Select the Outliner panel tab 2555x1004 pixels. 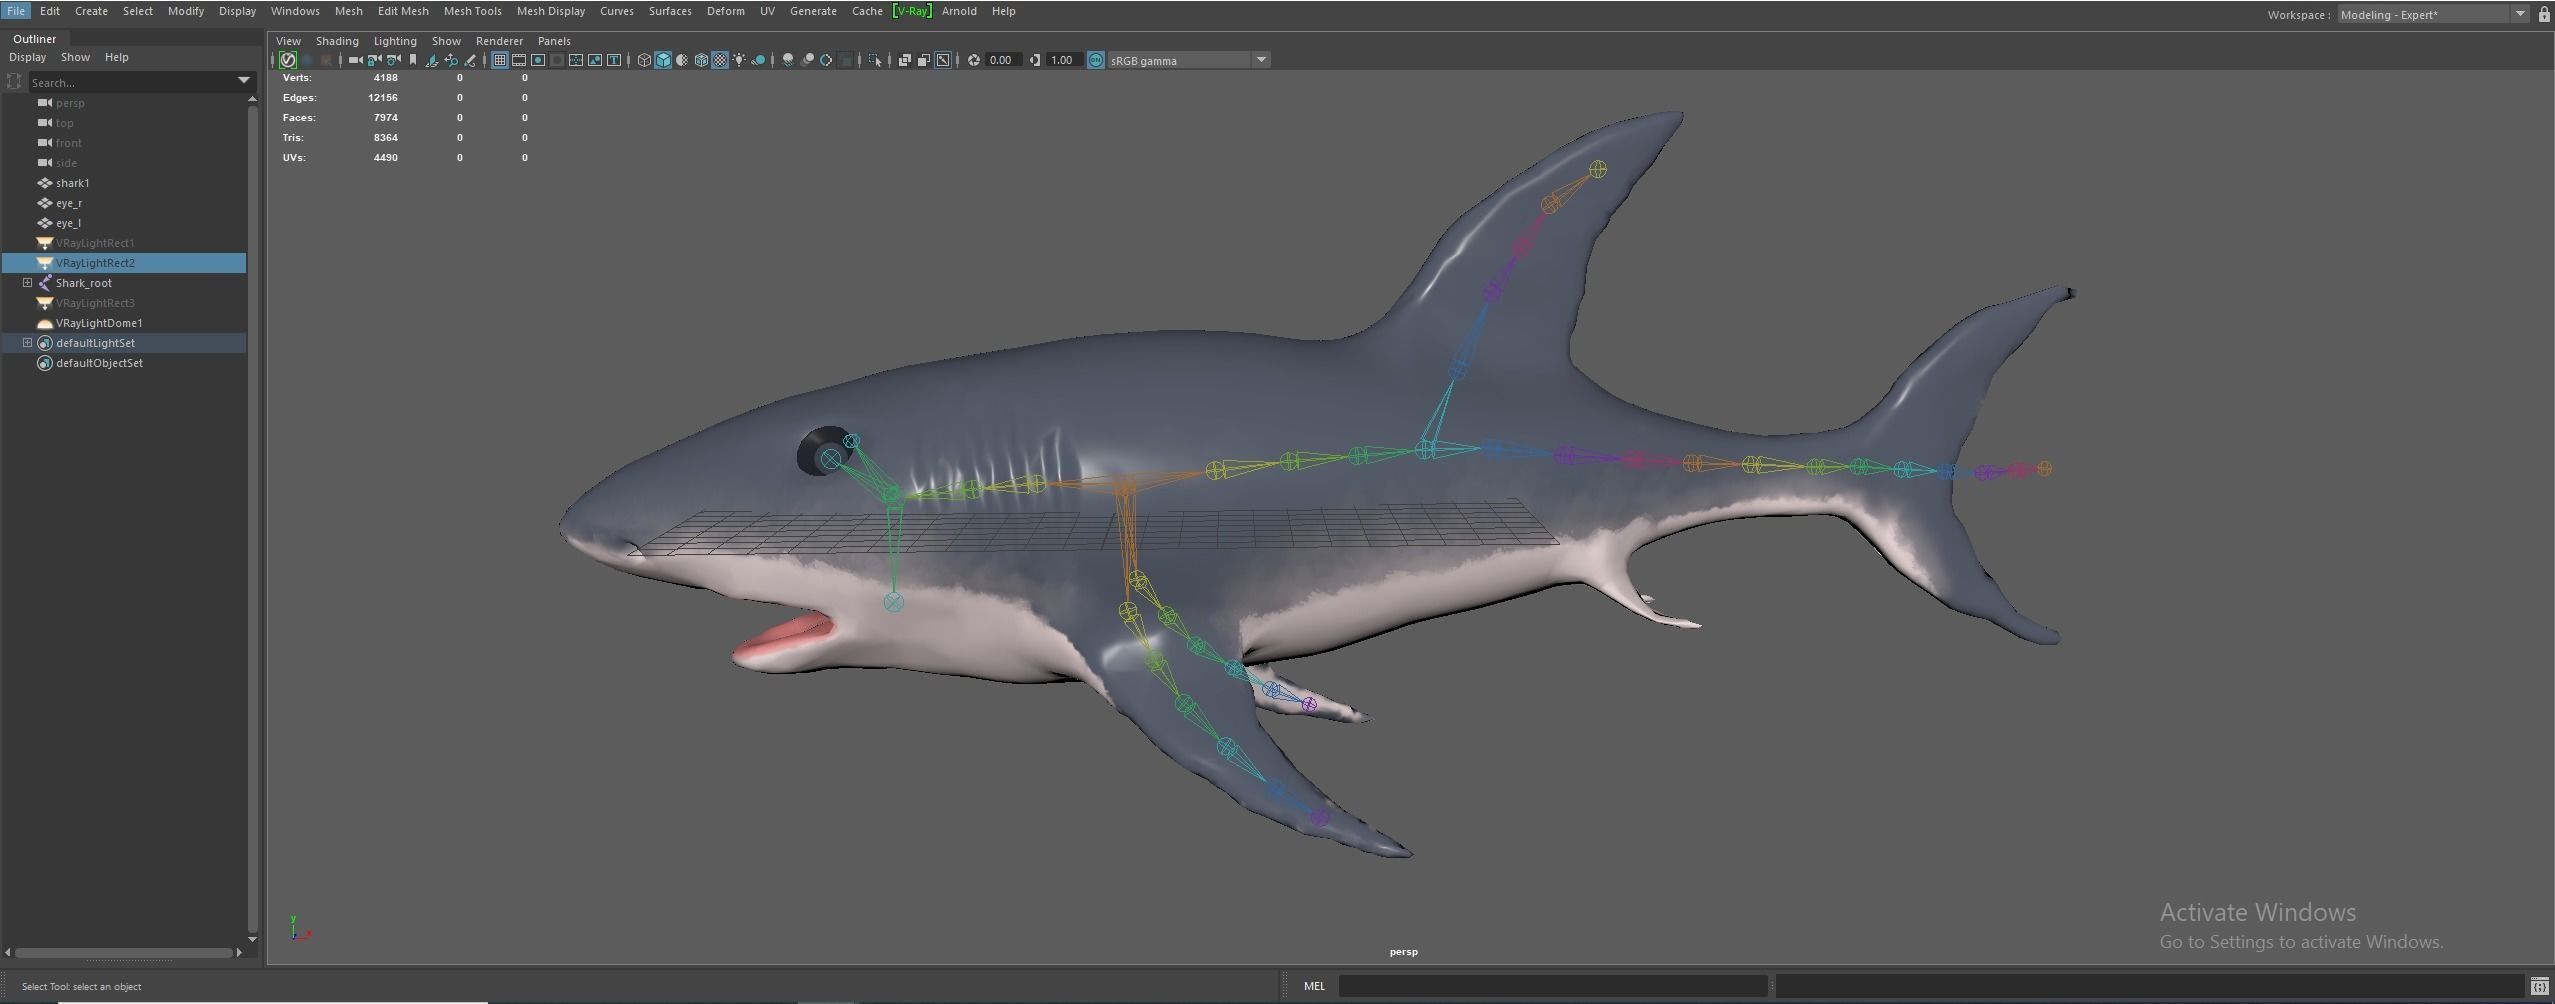point(35,39)
